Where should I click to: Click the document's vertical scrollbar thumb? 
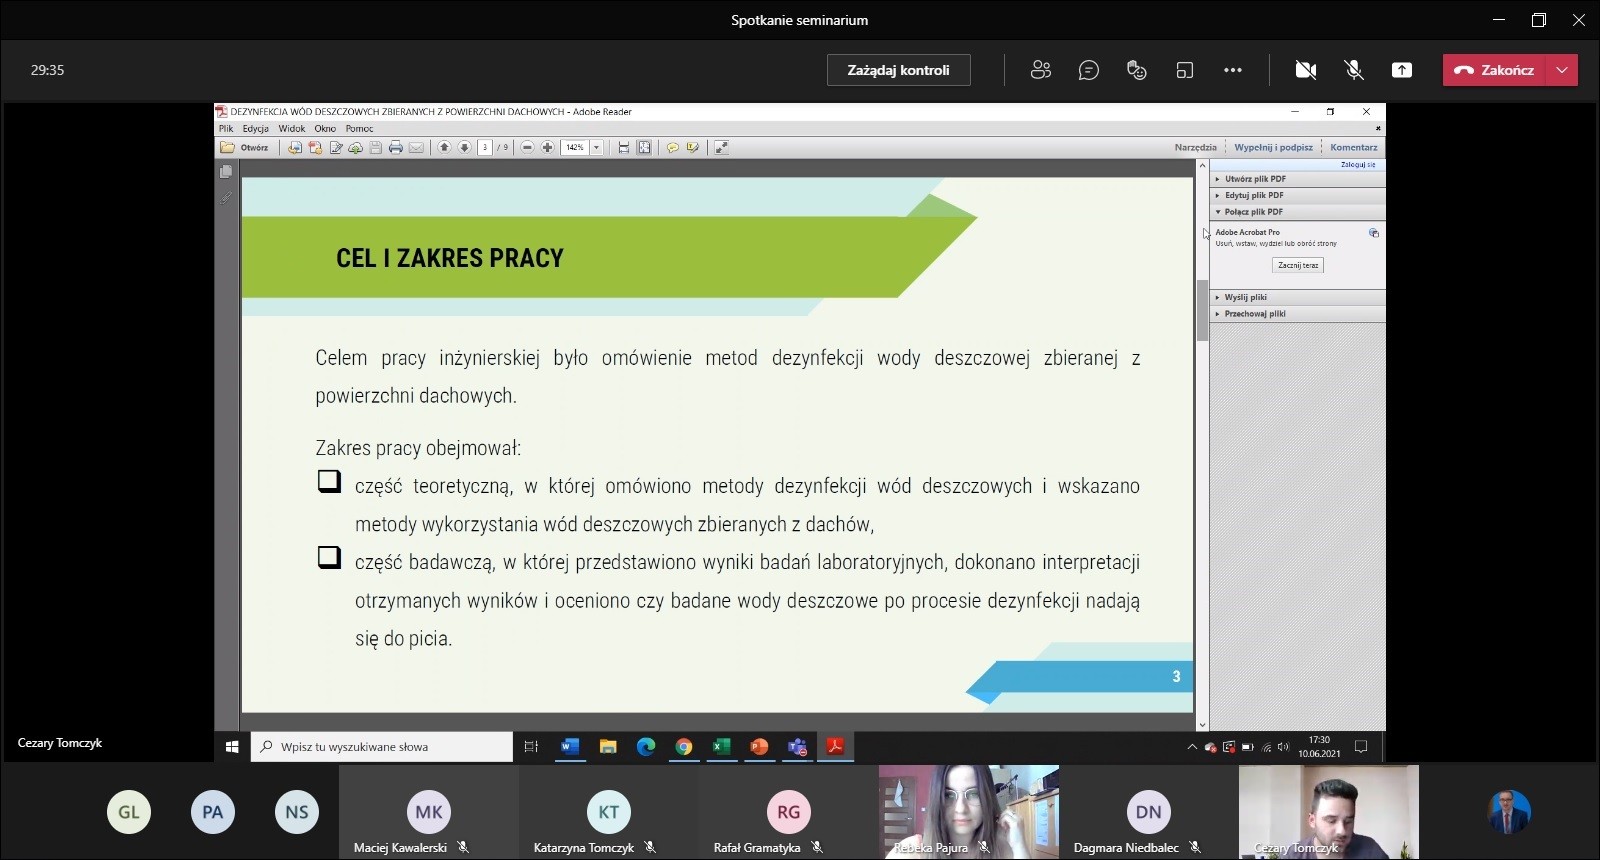1202,310
